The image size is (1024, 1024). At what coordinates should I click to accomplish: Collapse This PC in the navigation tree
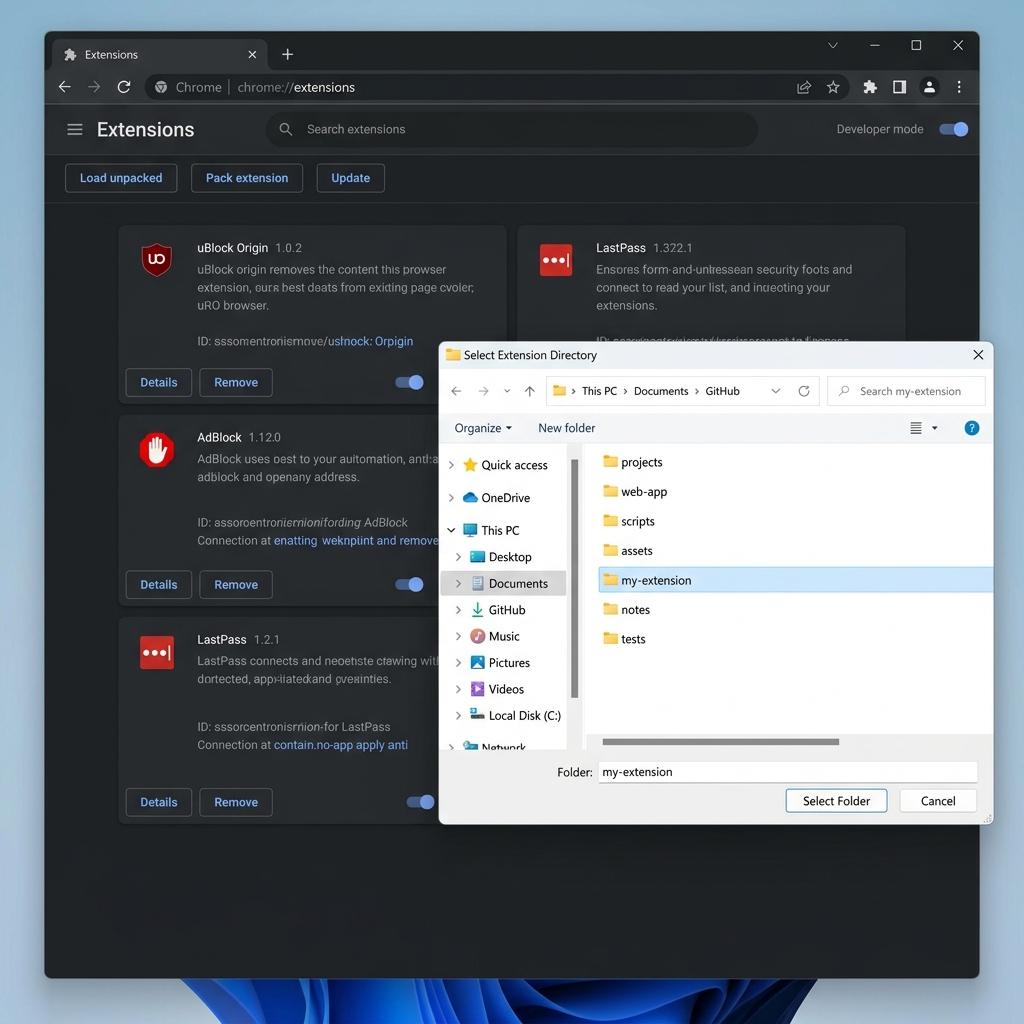coord(451,530)
